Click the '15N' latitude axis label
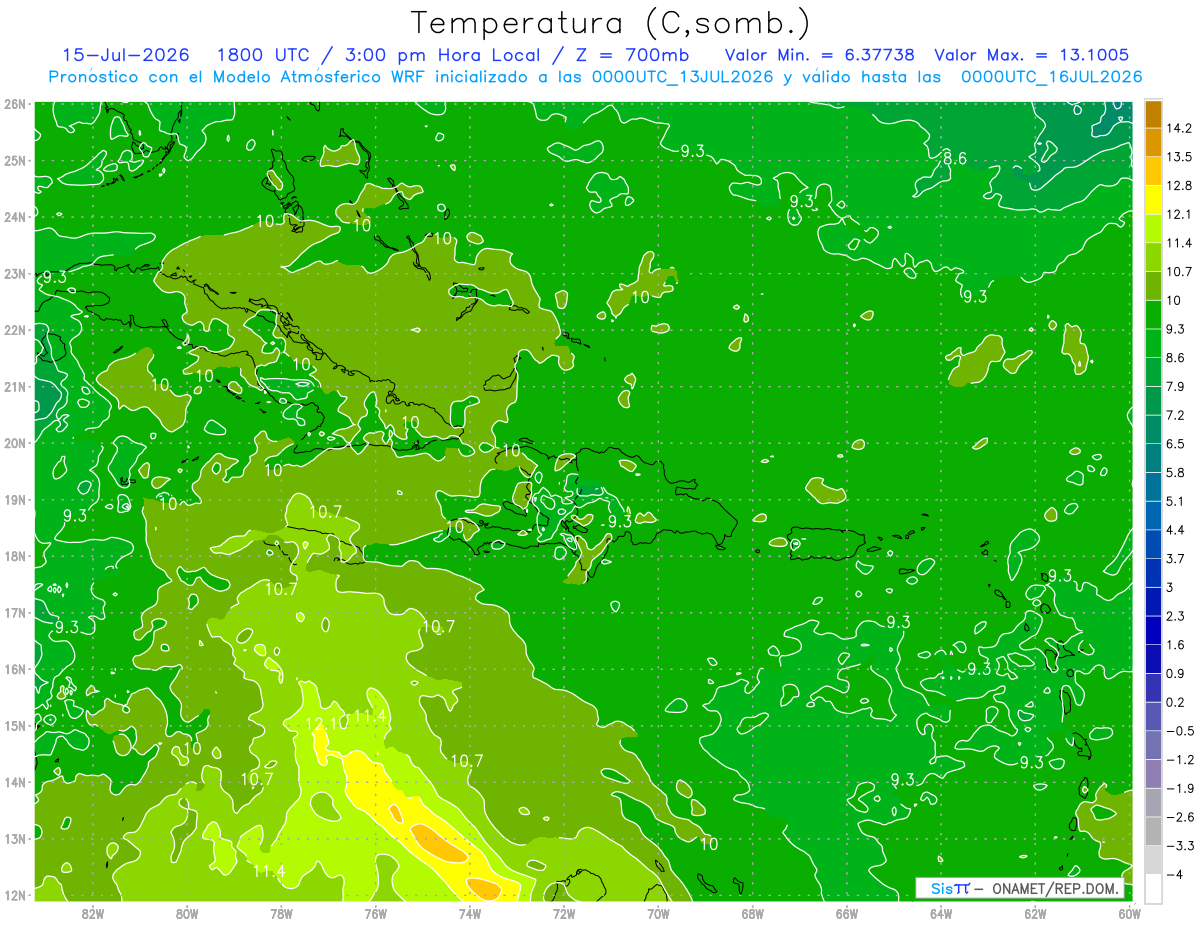1200x927 pixels. pyautogui.click(x=14, y=725)
